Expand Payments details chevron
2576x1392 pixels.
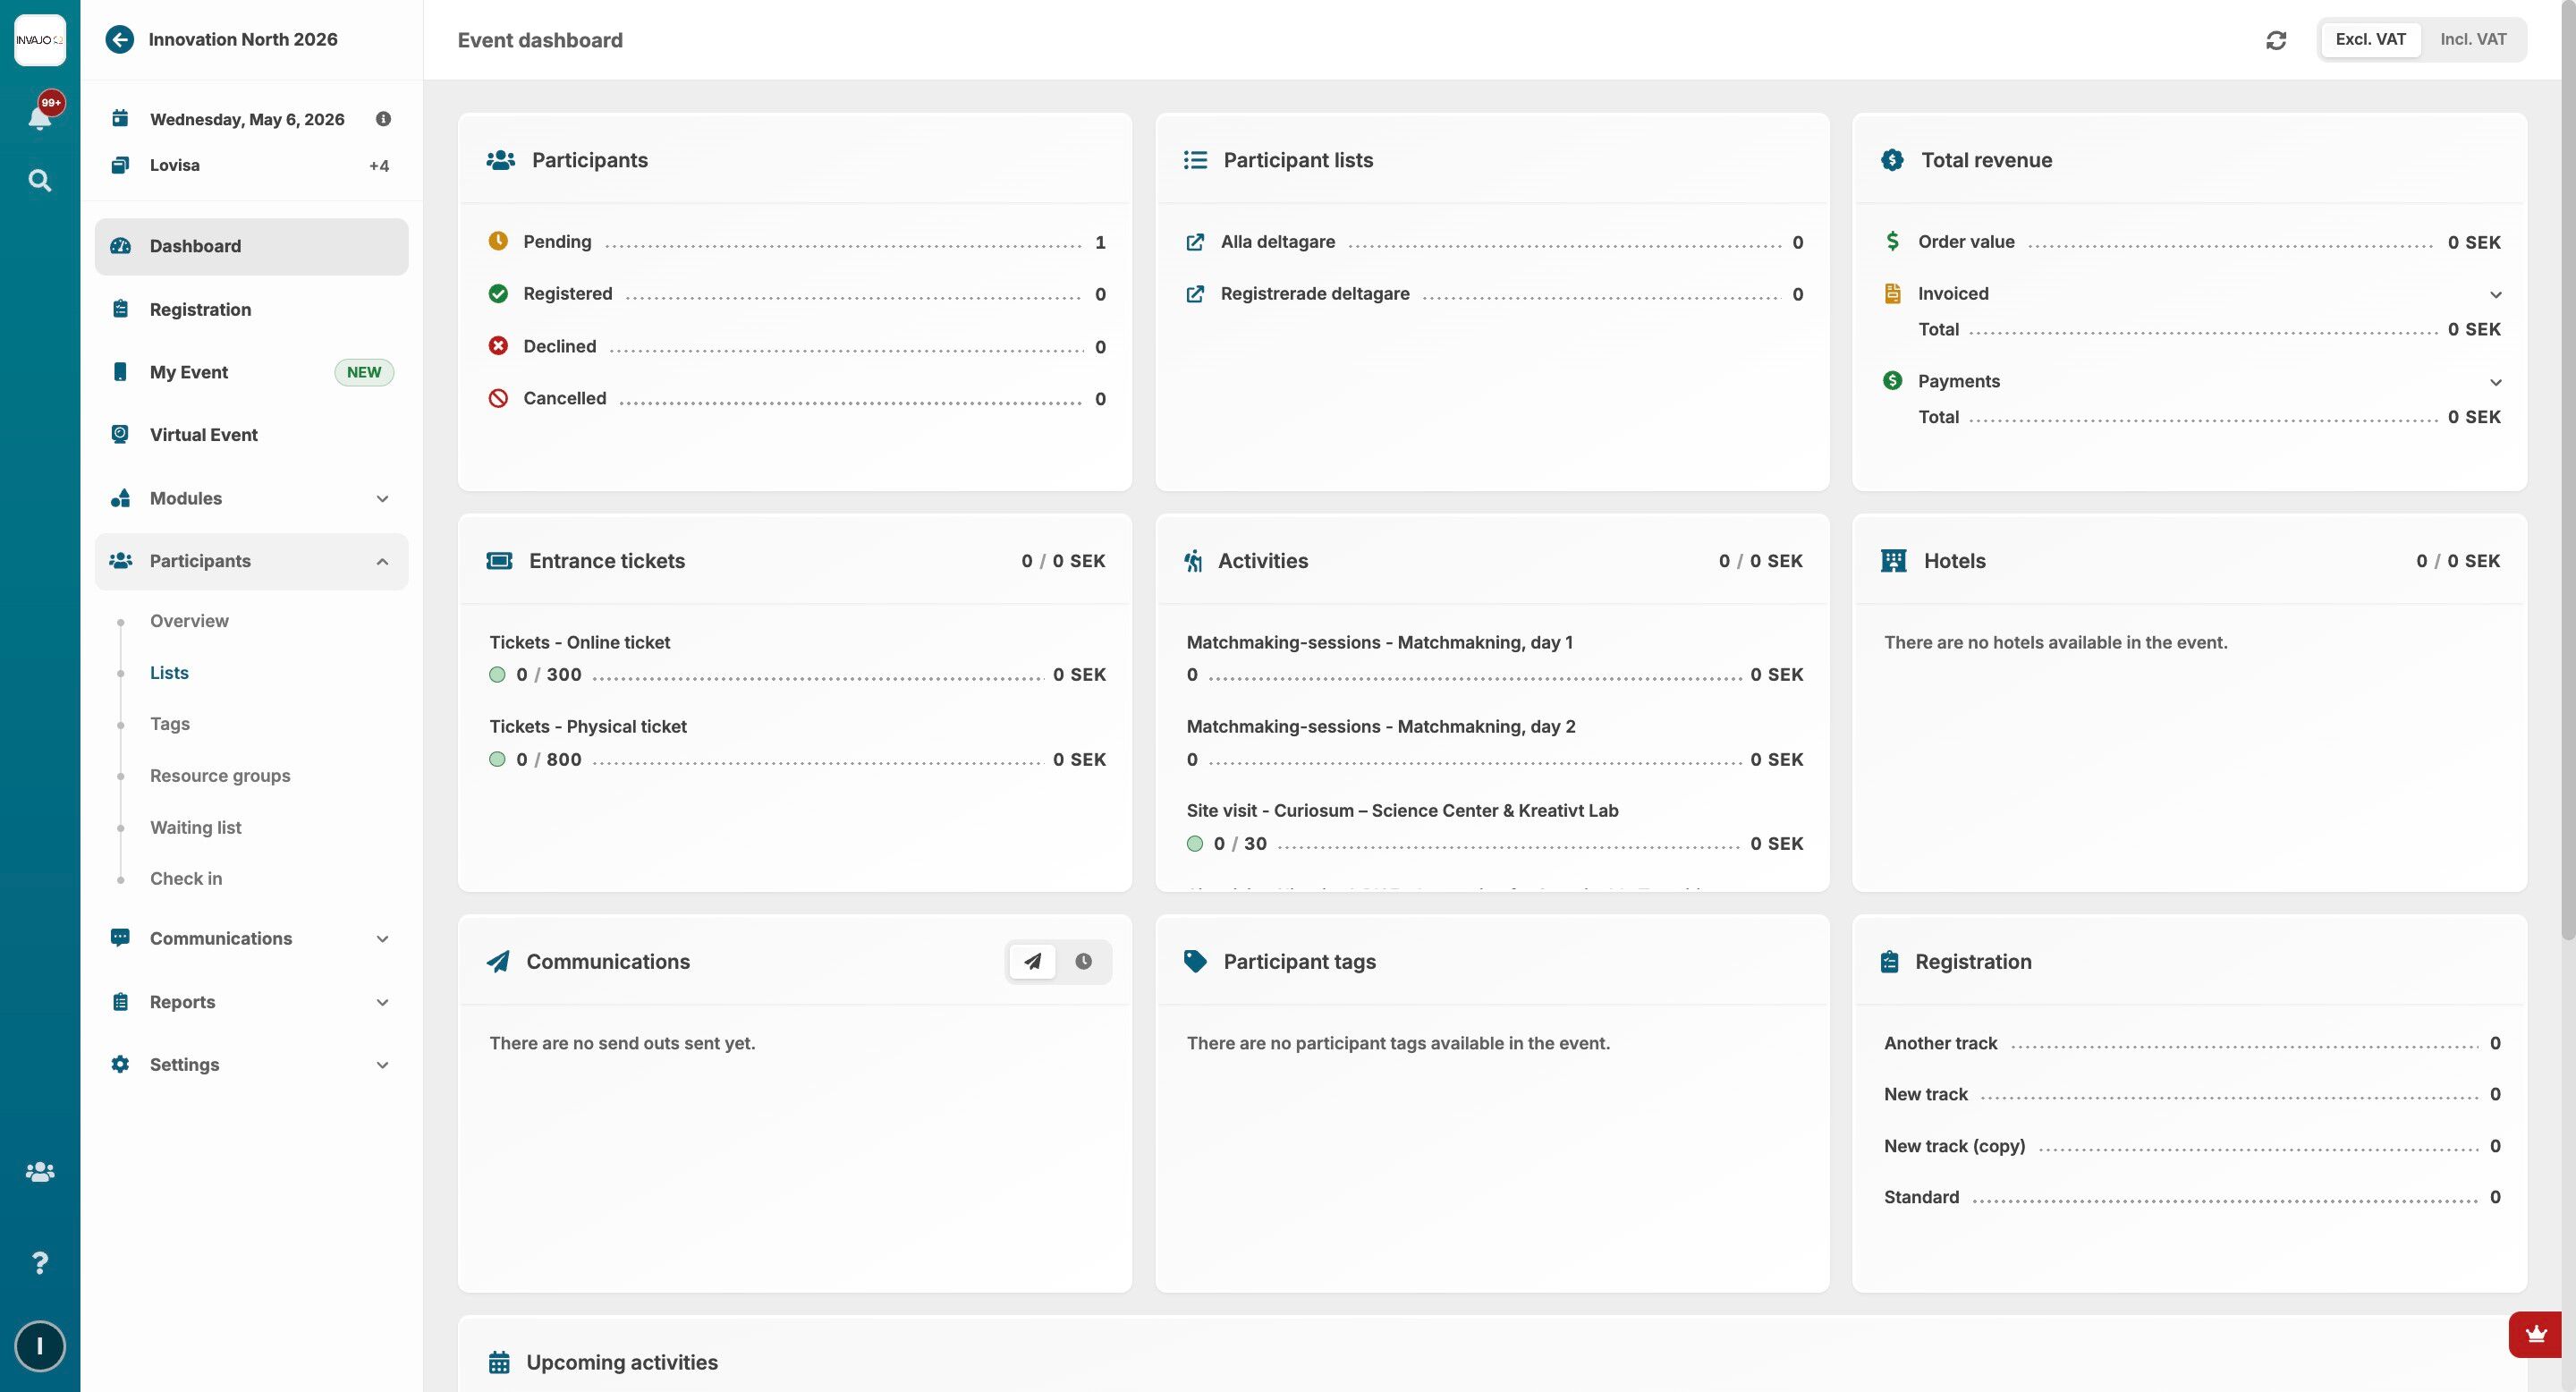click(2495, 382)
